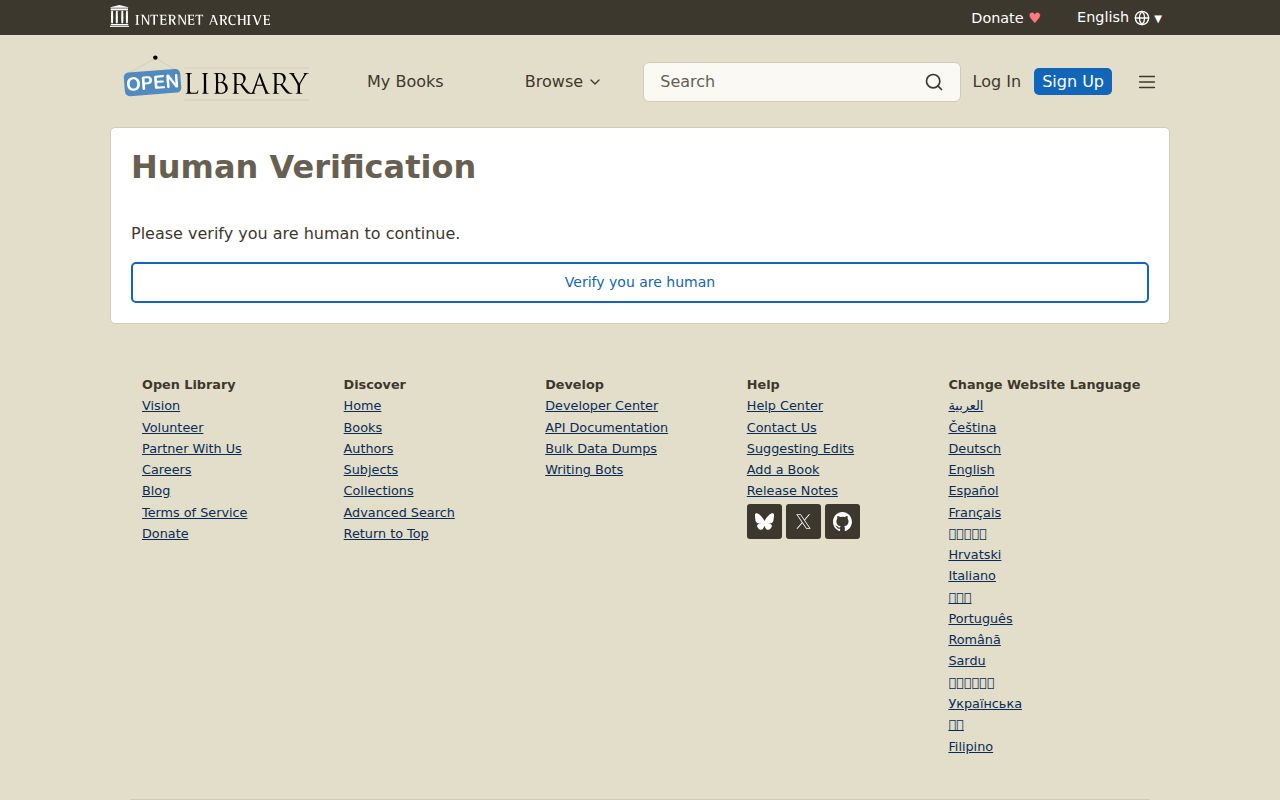Open the Release Notes link
Screen dimensions: 1280x800
[x=793, y=491]
